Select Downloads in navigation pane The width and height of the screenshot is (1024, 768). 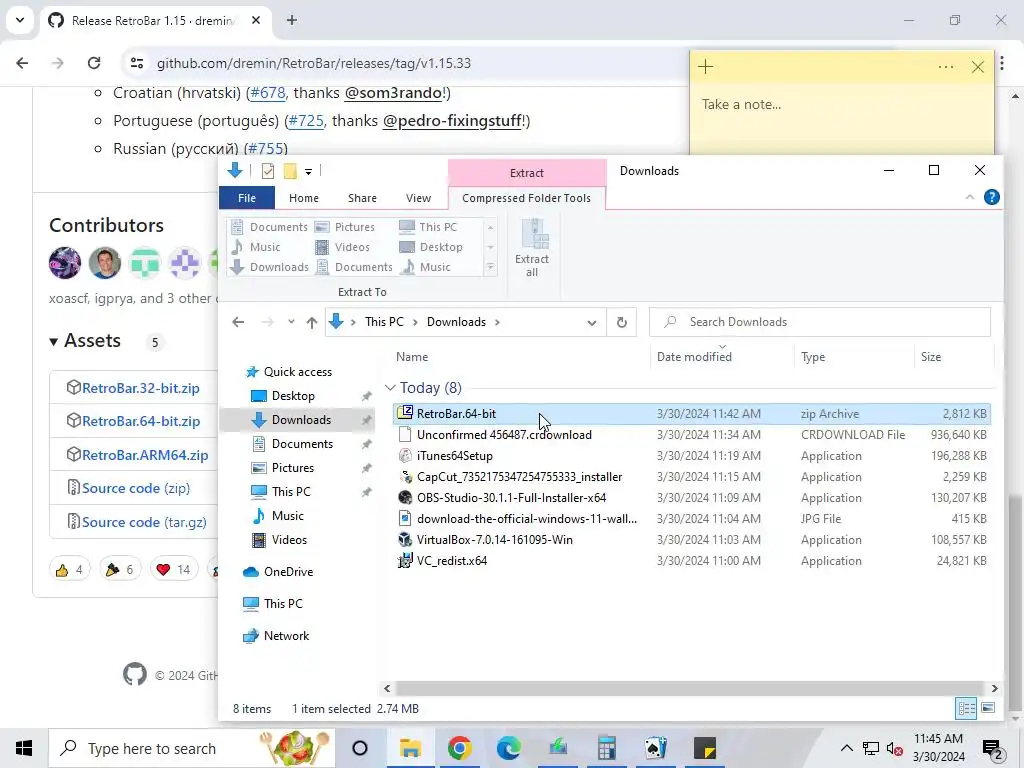301,420
